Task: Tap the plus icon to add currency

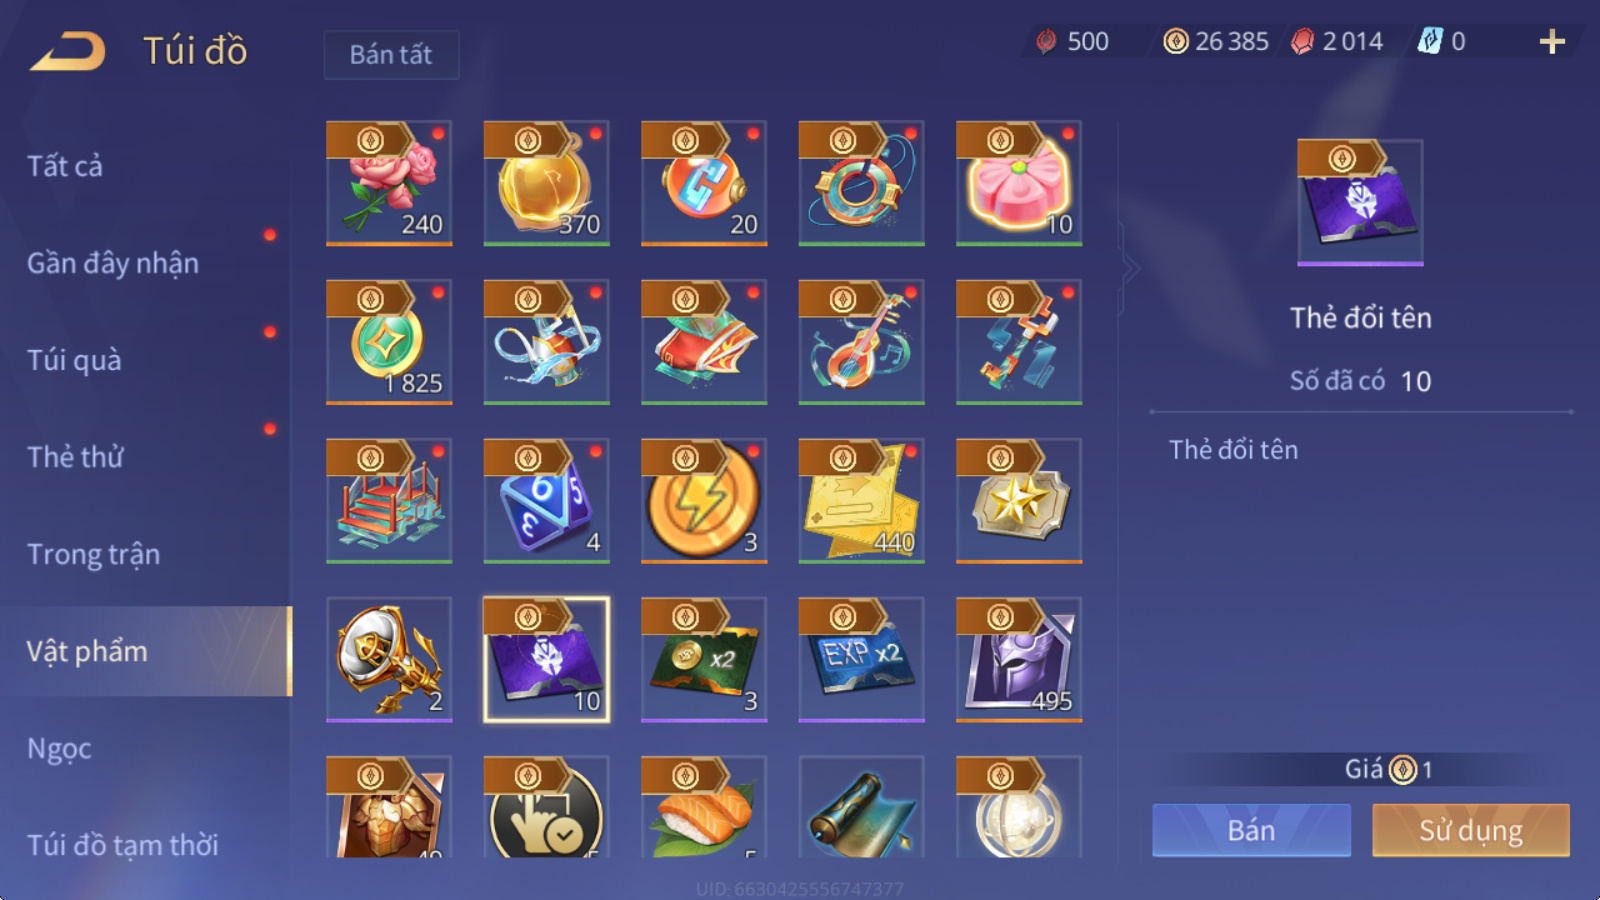Action: tap(1552, 42)
